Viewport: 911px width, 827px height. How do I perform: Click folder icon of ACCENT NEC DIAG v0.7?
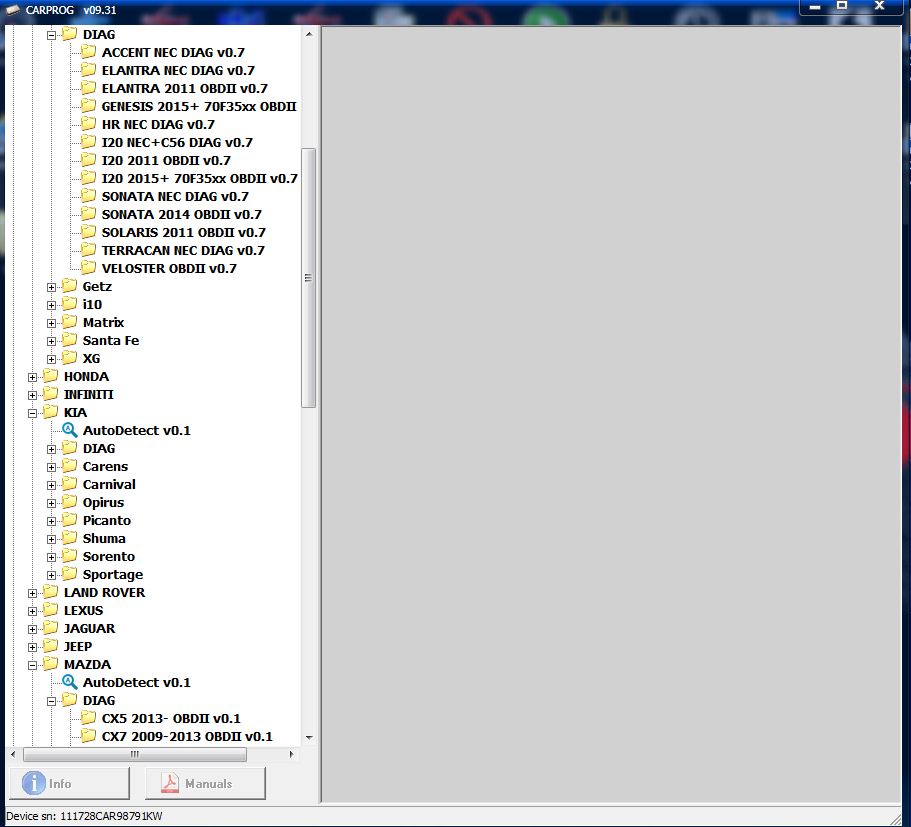coord(88,52)
